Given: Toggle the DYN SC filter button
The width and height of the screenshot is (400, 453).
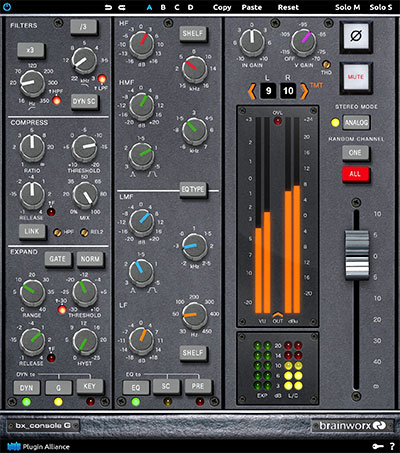Looking at the screenshot, I should coord(84,101).
